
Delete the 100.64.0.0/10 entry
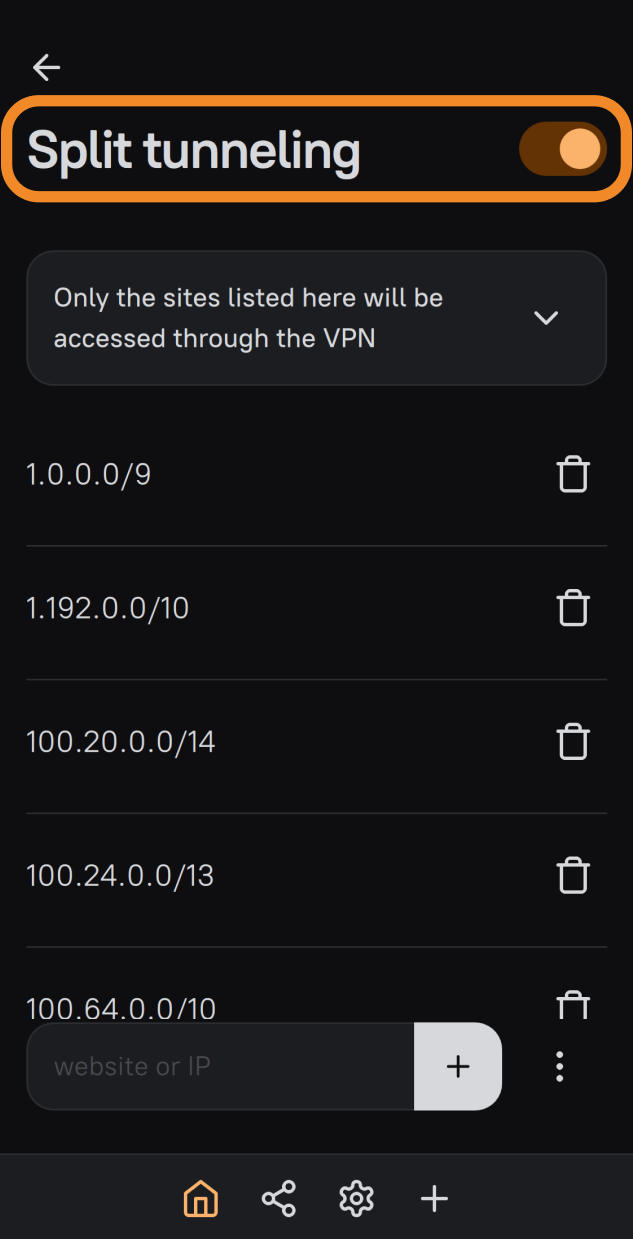pyautogui.click(x=573, y=1003)
